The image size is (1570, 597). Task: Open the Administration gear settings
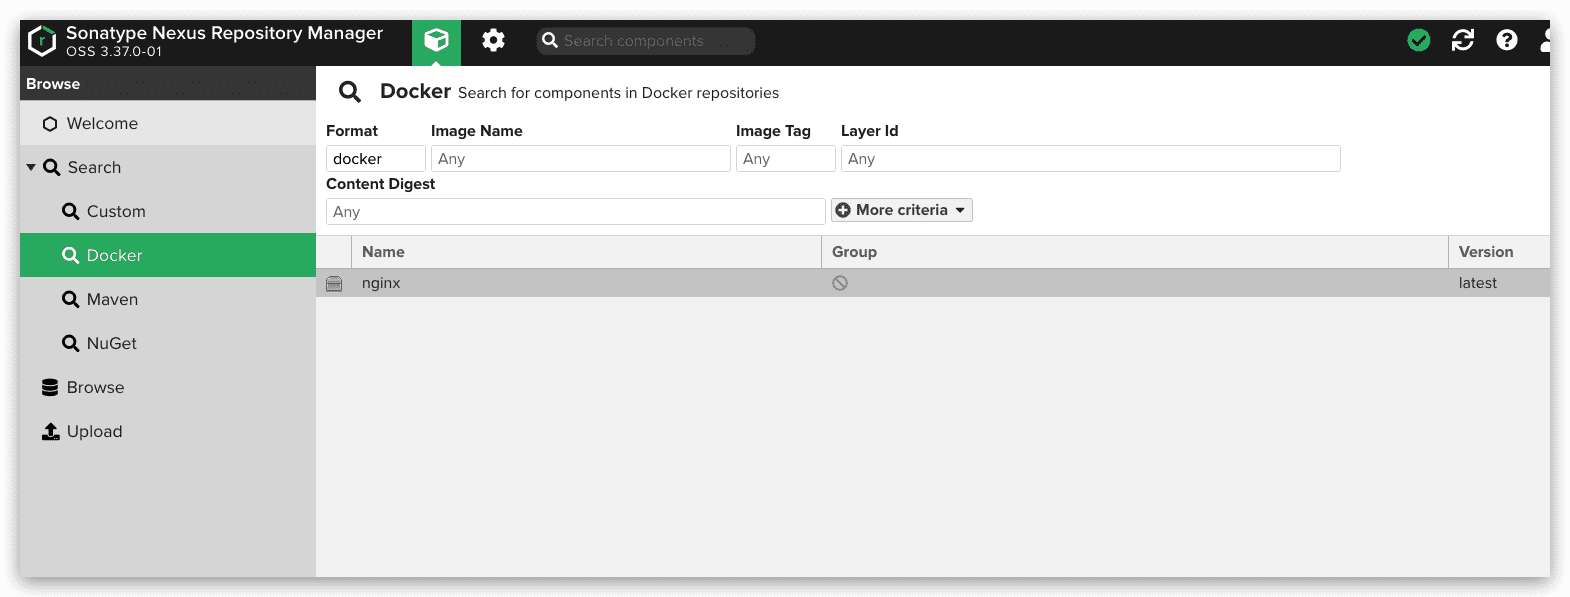coord(493,41)
